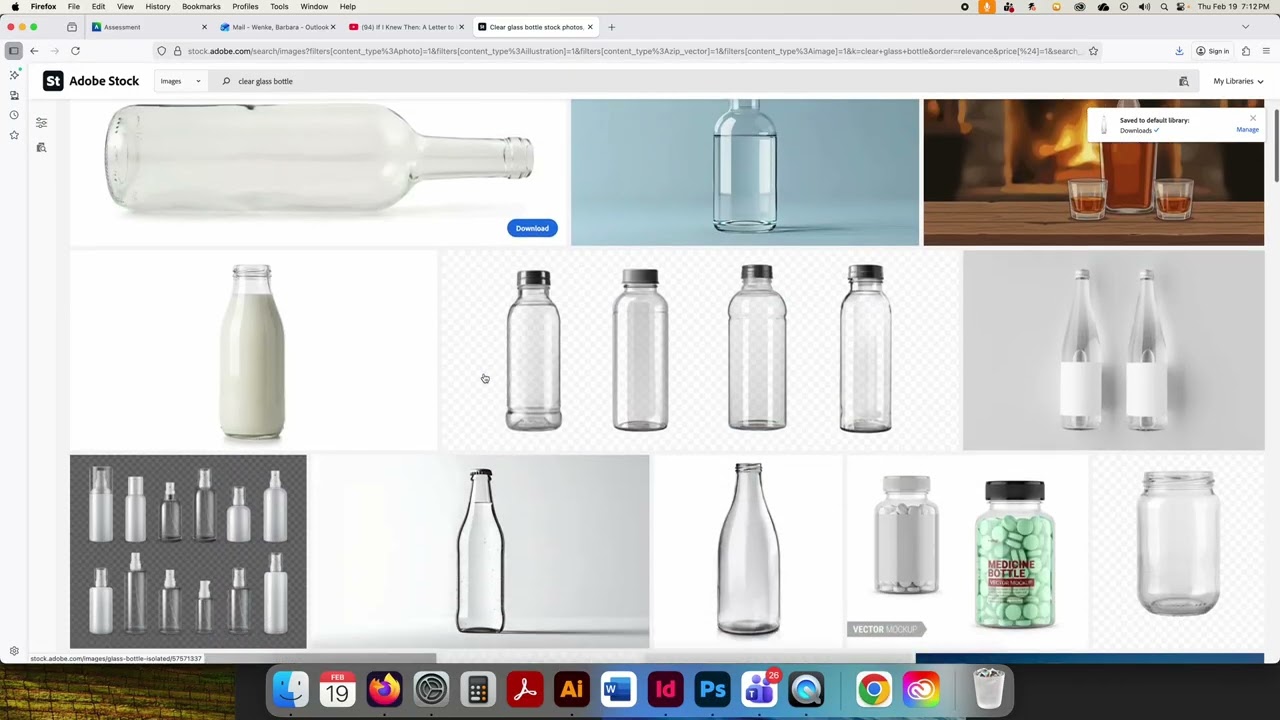Click the Sign in button
The image size is (1280, 720).
pyautogui.click(x=1212, y=51)
